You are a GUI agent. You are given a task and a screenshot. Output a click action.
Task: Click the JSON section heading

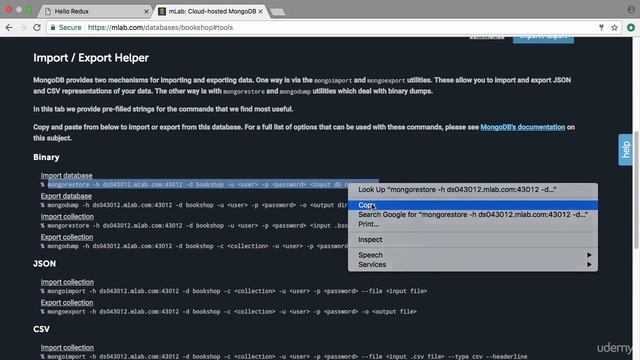pyautogui.click(x=44, y=264)
